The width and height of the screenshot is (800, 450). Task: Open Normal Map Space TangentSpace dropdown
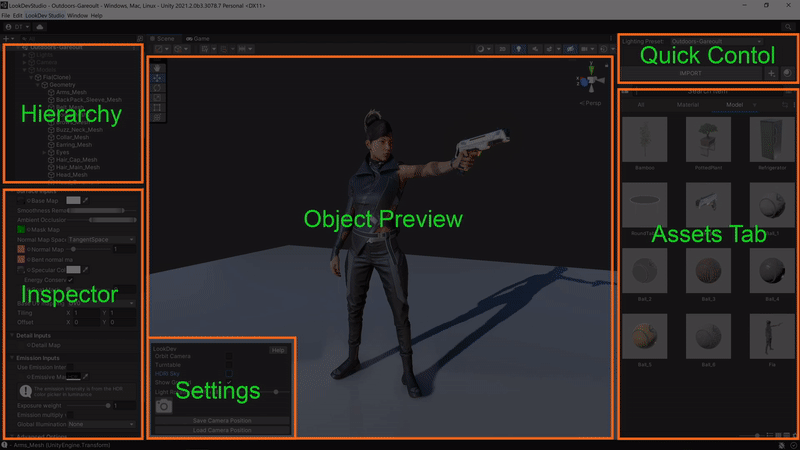point(102,239)
